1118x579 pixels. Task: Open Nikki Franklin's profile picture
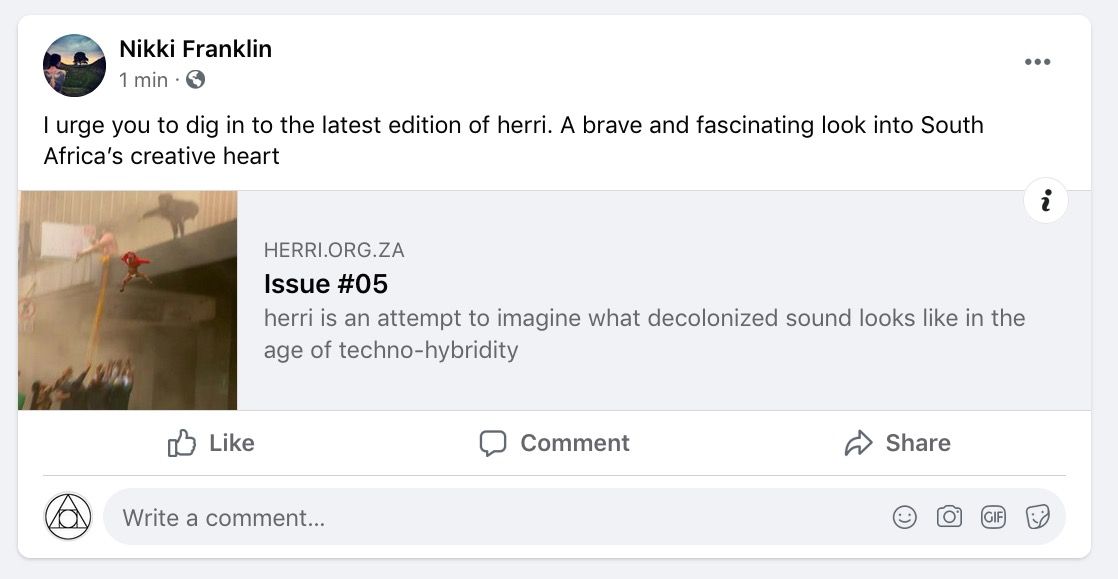pyautogui.click(x=74, y=65)
